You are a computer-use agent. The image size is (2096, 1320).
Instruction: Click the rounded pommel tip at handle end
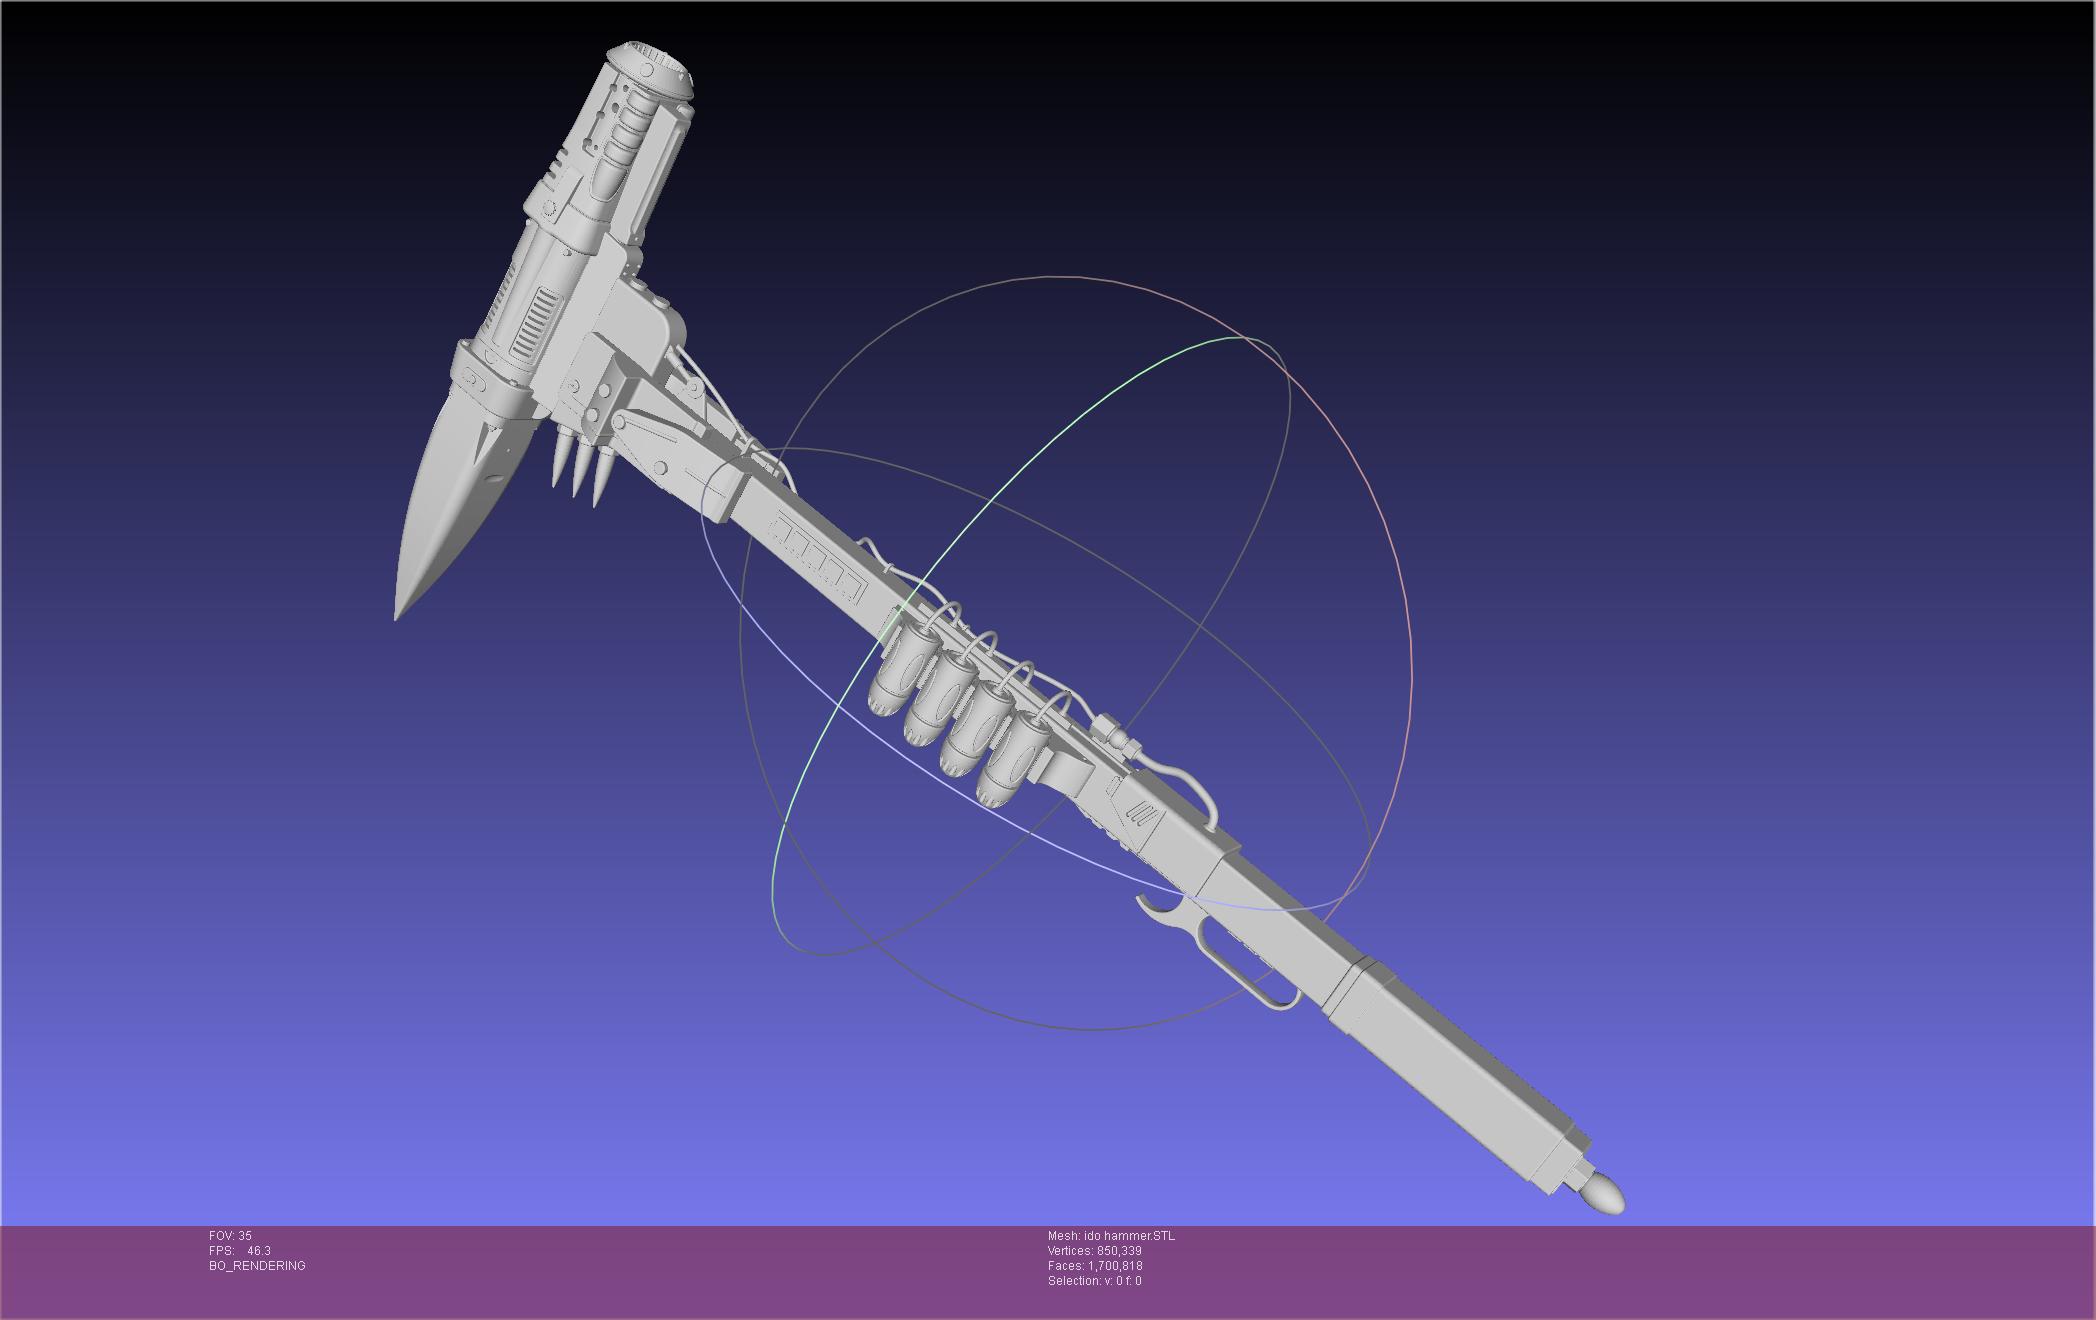(x=1600, y=1196)
